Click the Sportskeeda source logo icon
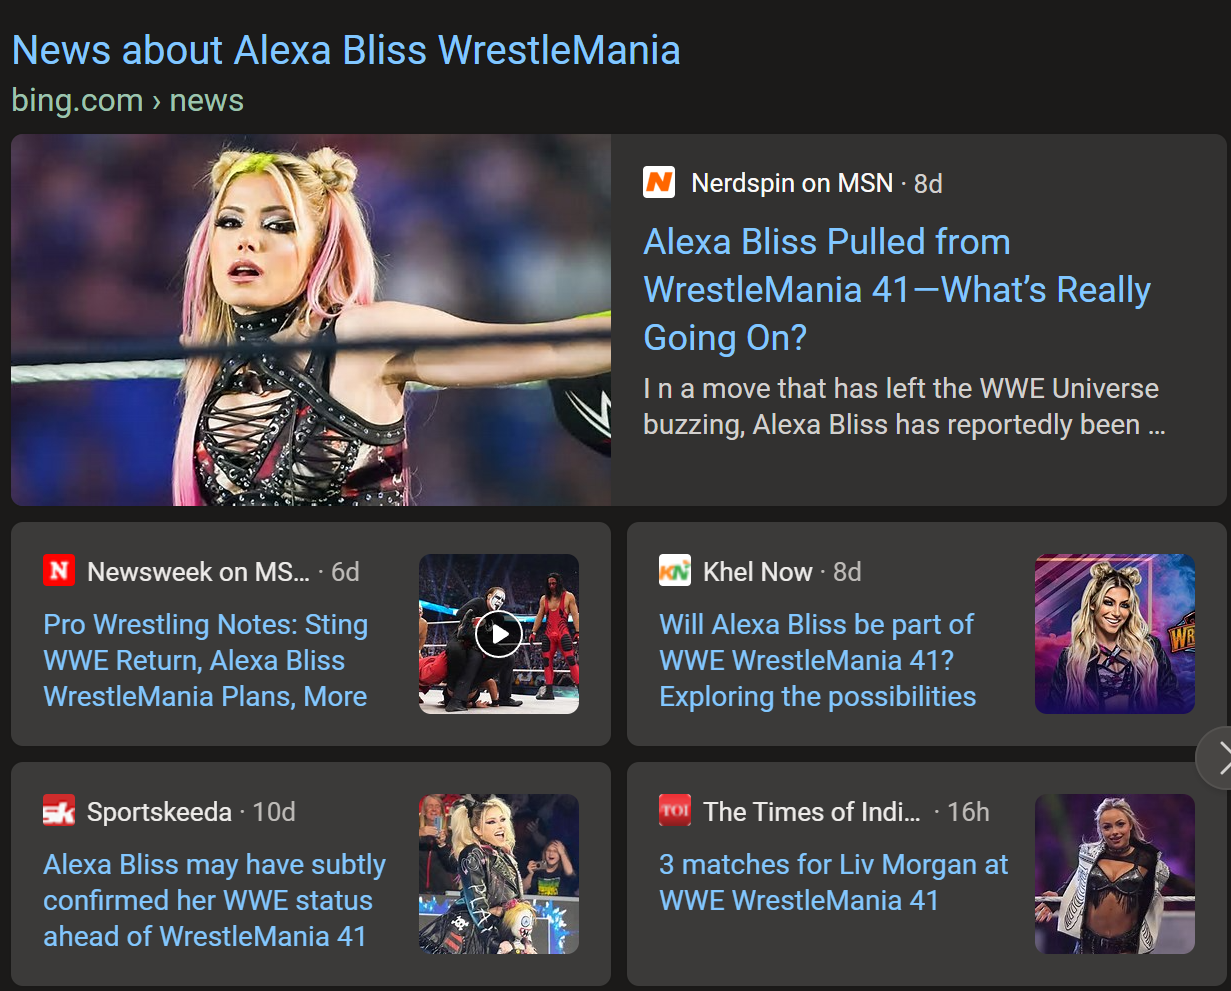 click(59, 810)
